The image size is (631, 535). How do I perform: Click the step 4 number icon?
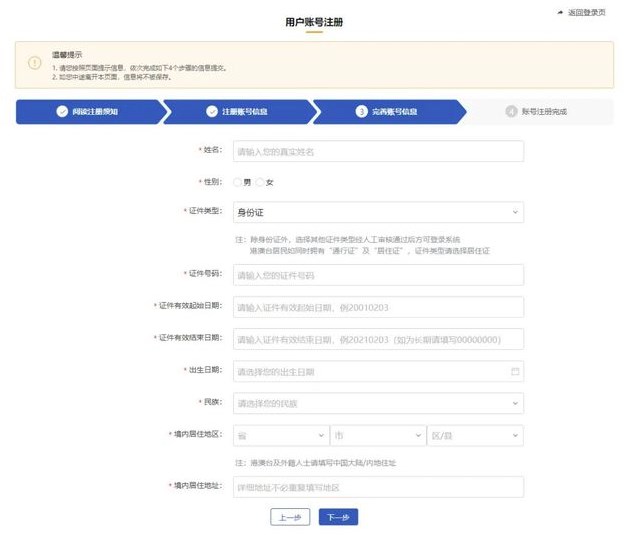point(511,112)
